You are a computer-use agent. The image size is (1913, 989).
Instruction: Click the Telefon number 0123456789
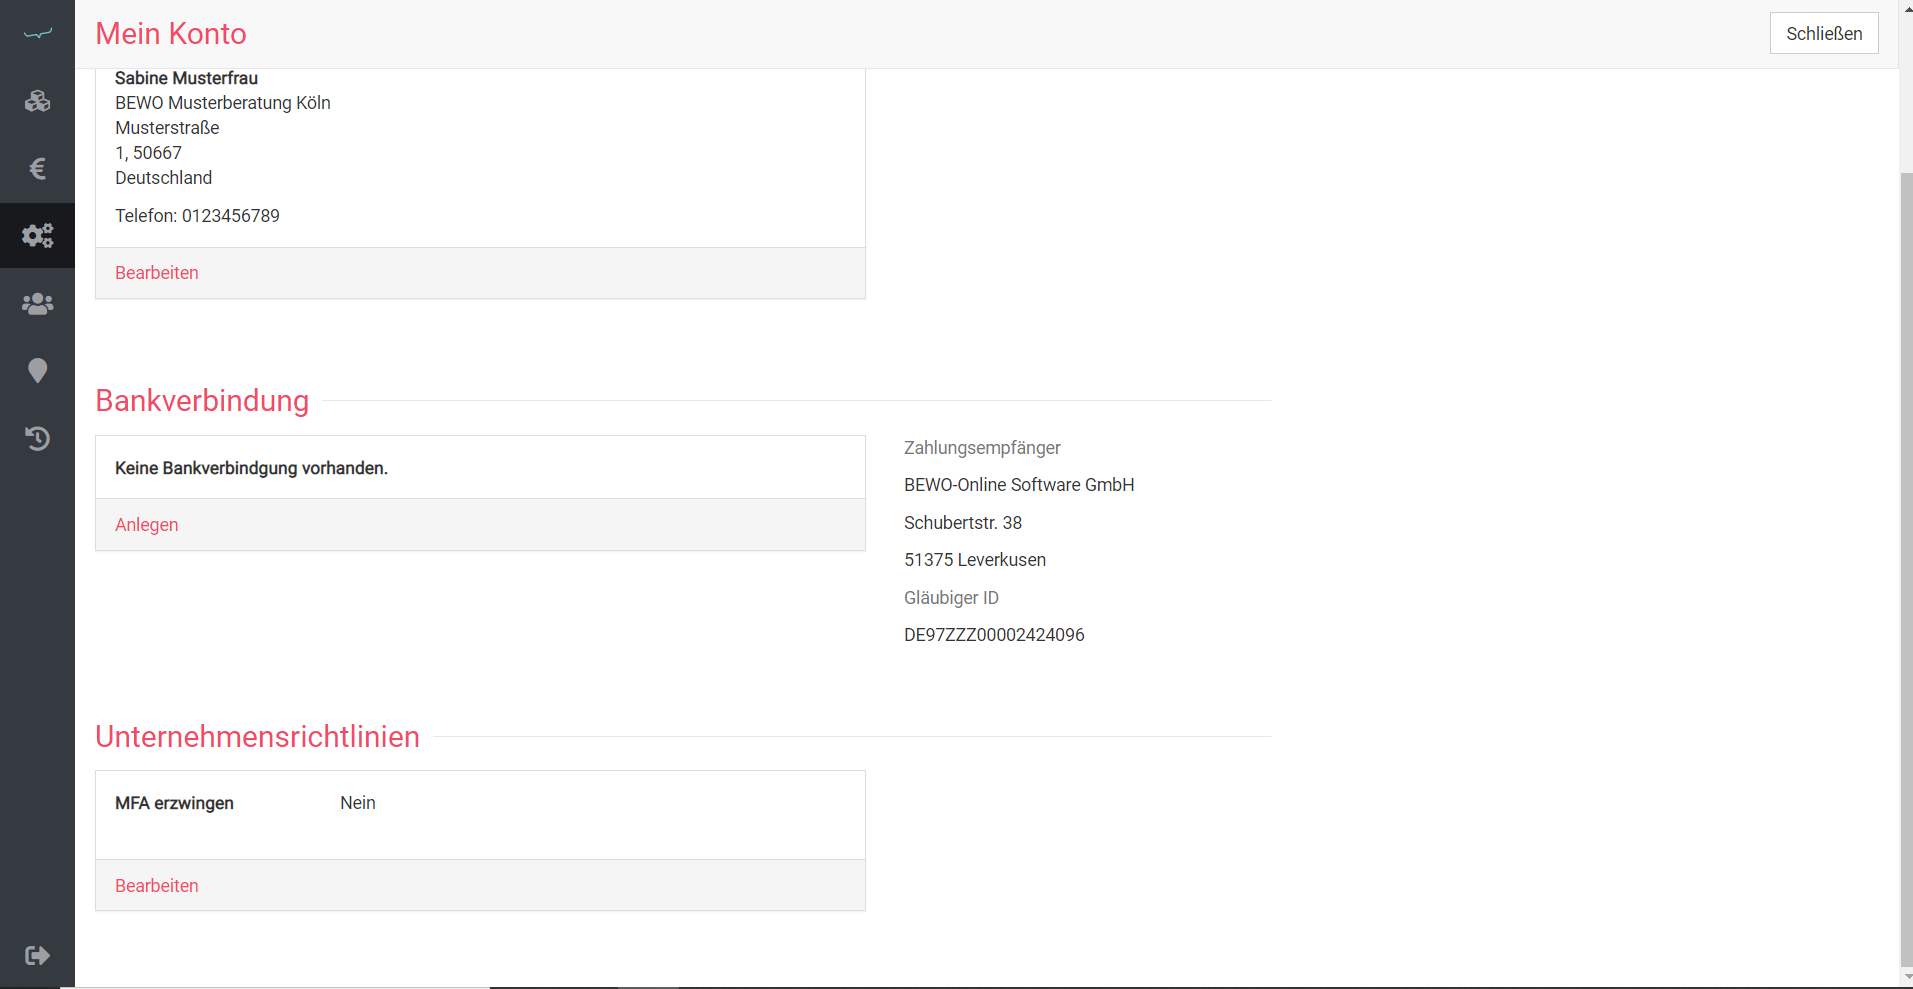click(230, 216)
